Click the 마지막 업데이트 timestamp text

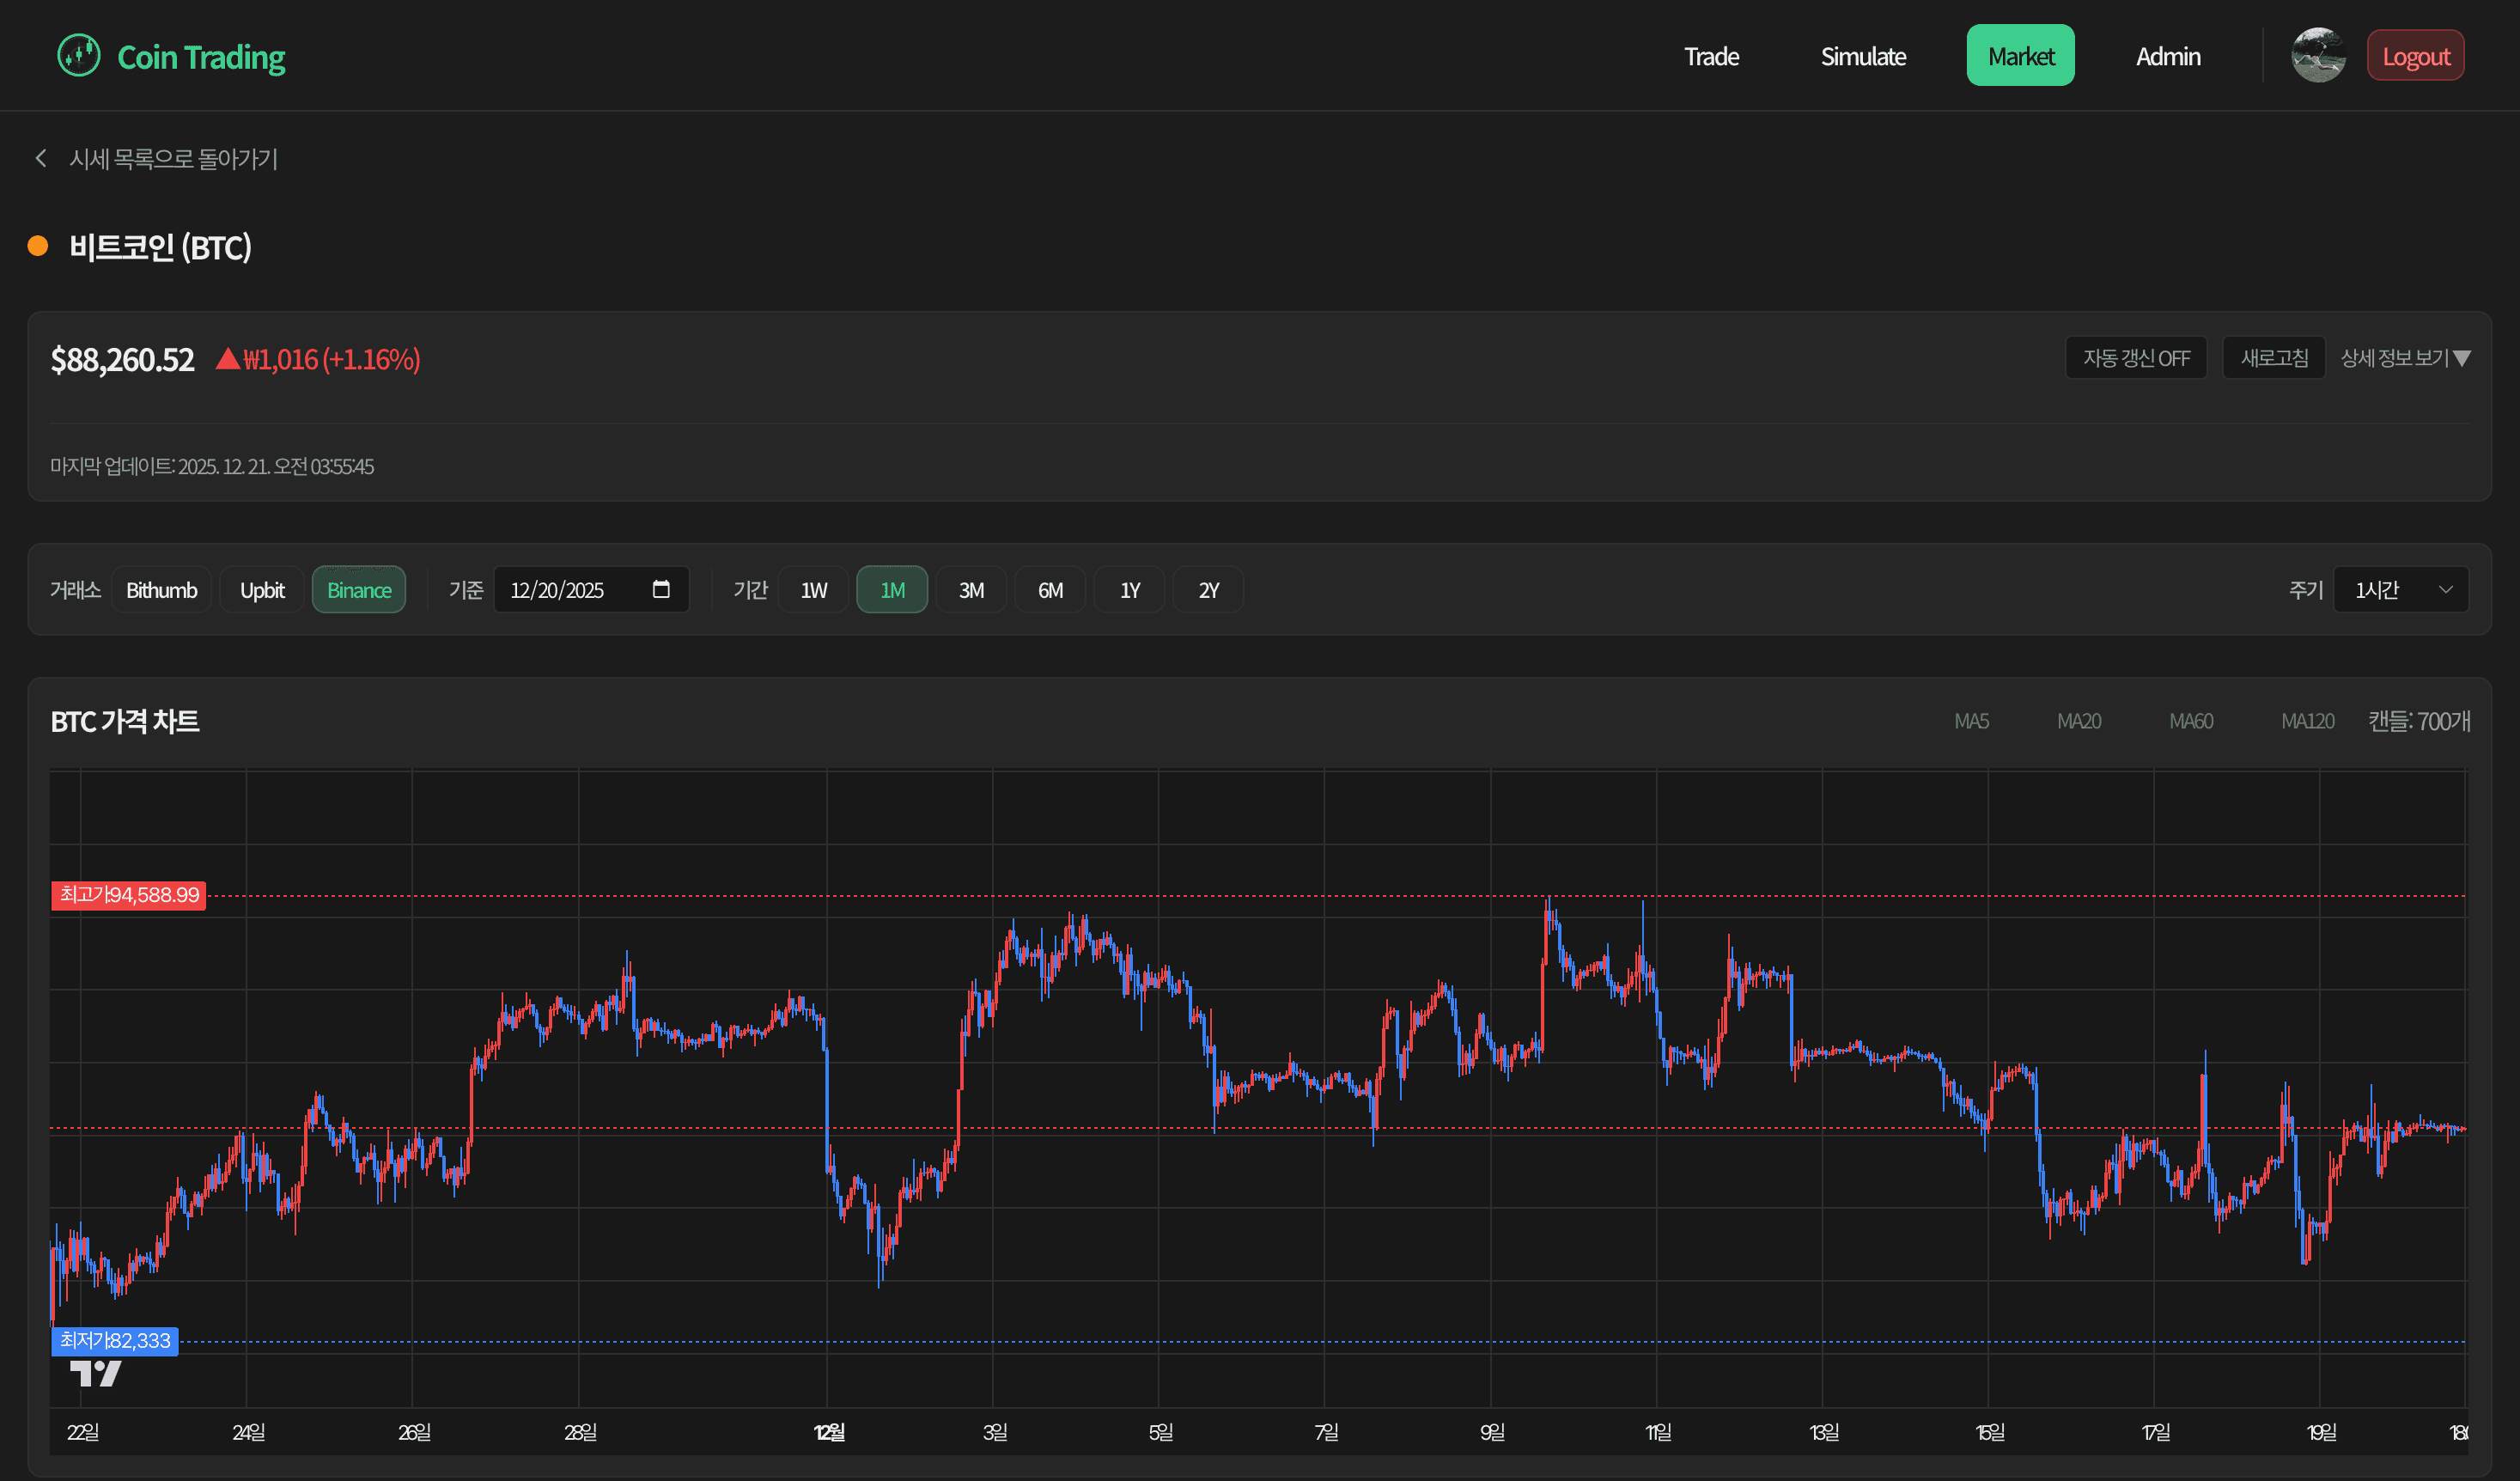pyautogui.click(x=212, y=467)
